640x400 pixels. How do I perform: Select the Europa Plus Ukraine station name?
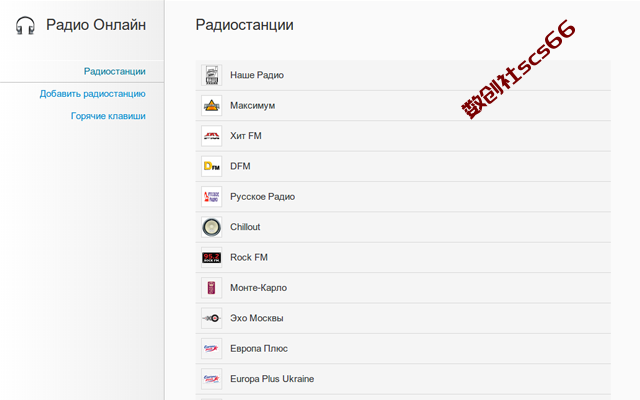point(272,379)
